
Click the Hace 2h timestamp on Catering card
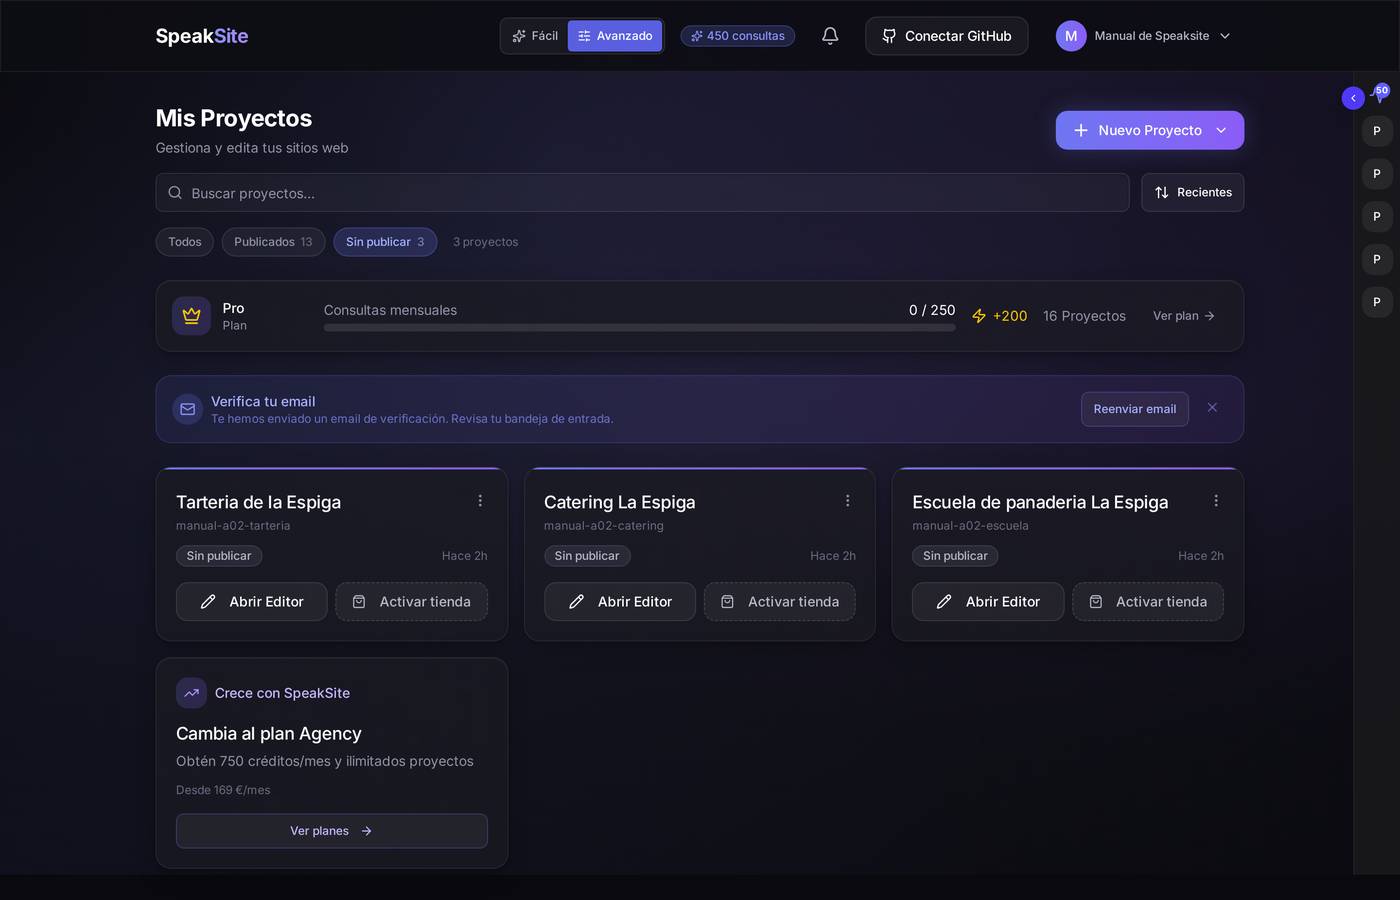(833, 556)
